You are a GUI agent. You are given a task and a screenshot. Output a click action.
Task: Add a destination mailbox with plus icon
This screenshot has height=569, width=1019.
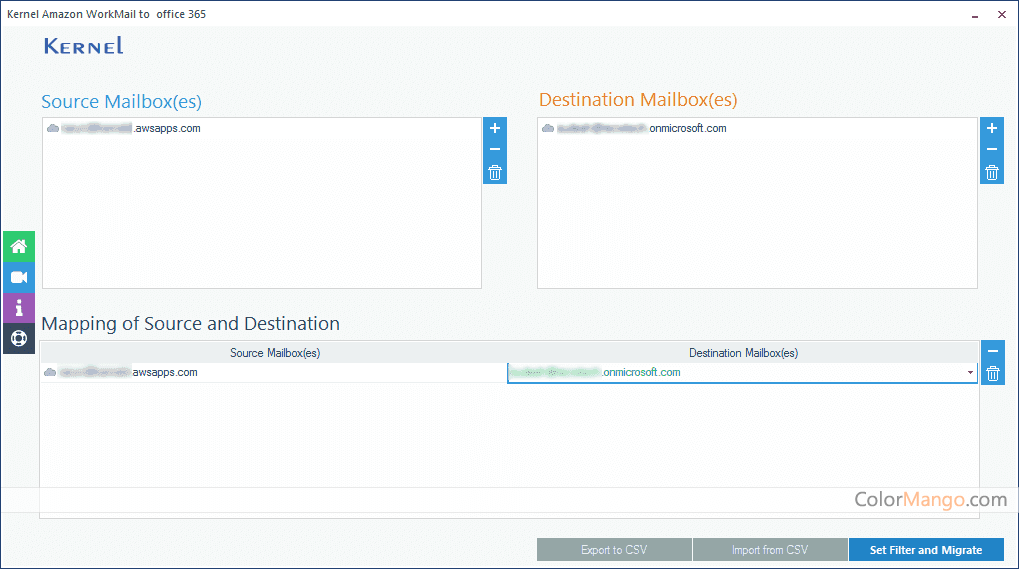tap(991, 128)
